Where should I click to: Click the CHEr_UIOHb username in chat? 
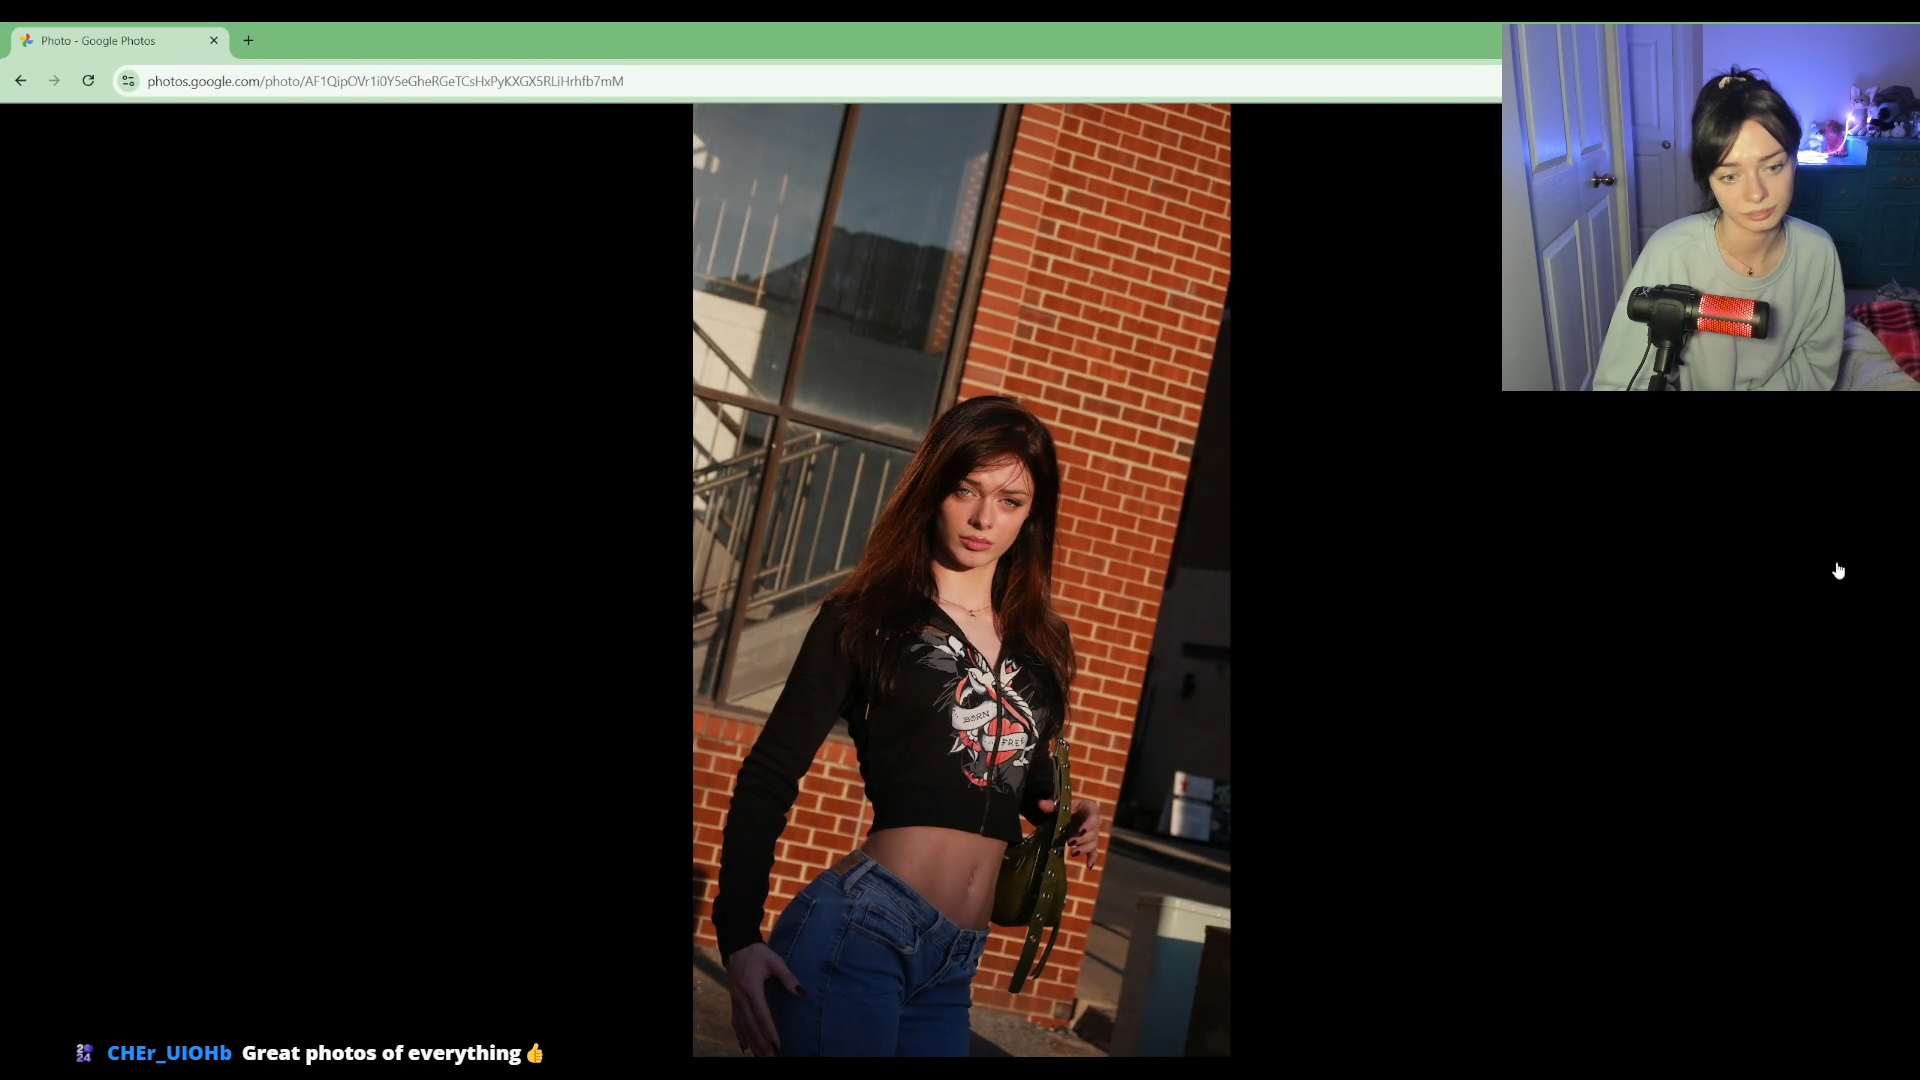tap(169, 1053)
